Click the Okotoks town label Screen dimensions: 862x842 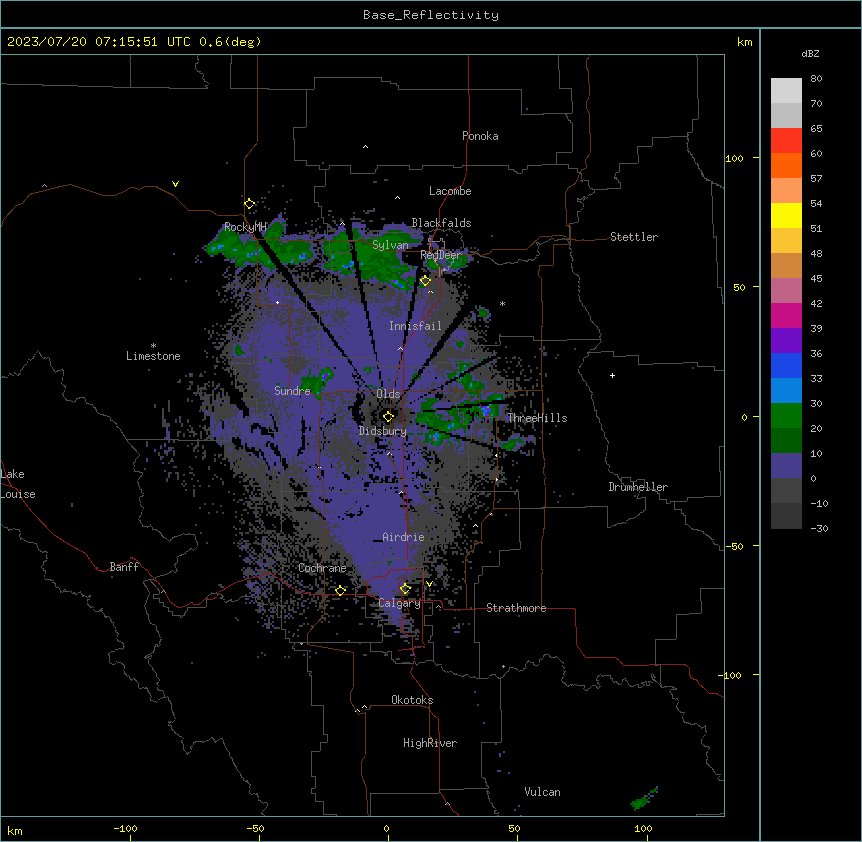click(412, 700)
